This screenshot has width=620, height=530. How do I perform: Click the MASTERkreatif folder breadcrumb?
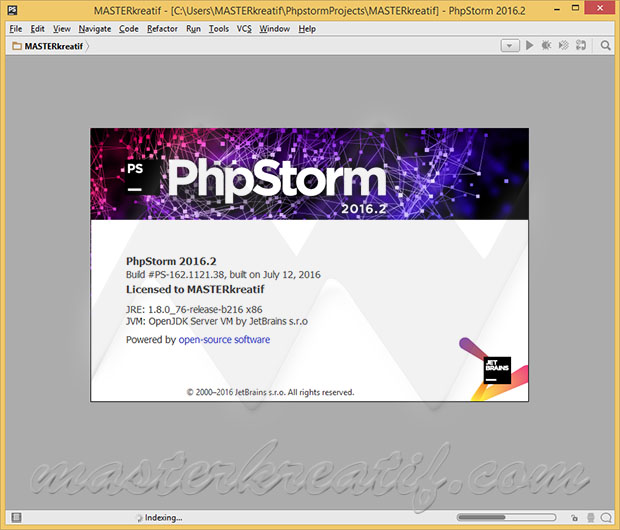(48, 46)
